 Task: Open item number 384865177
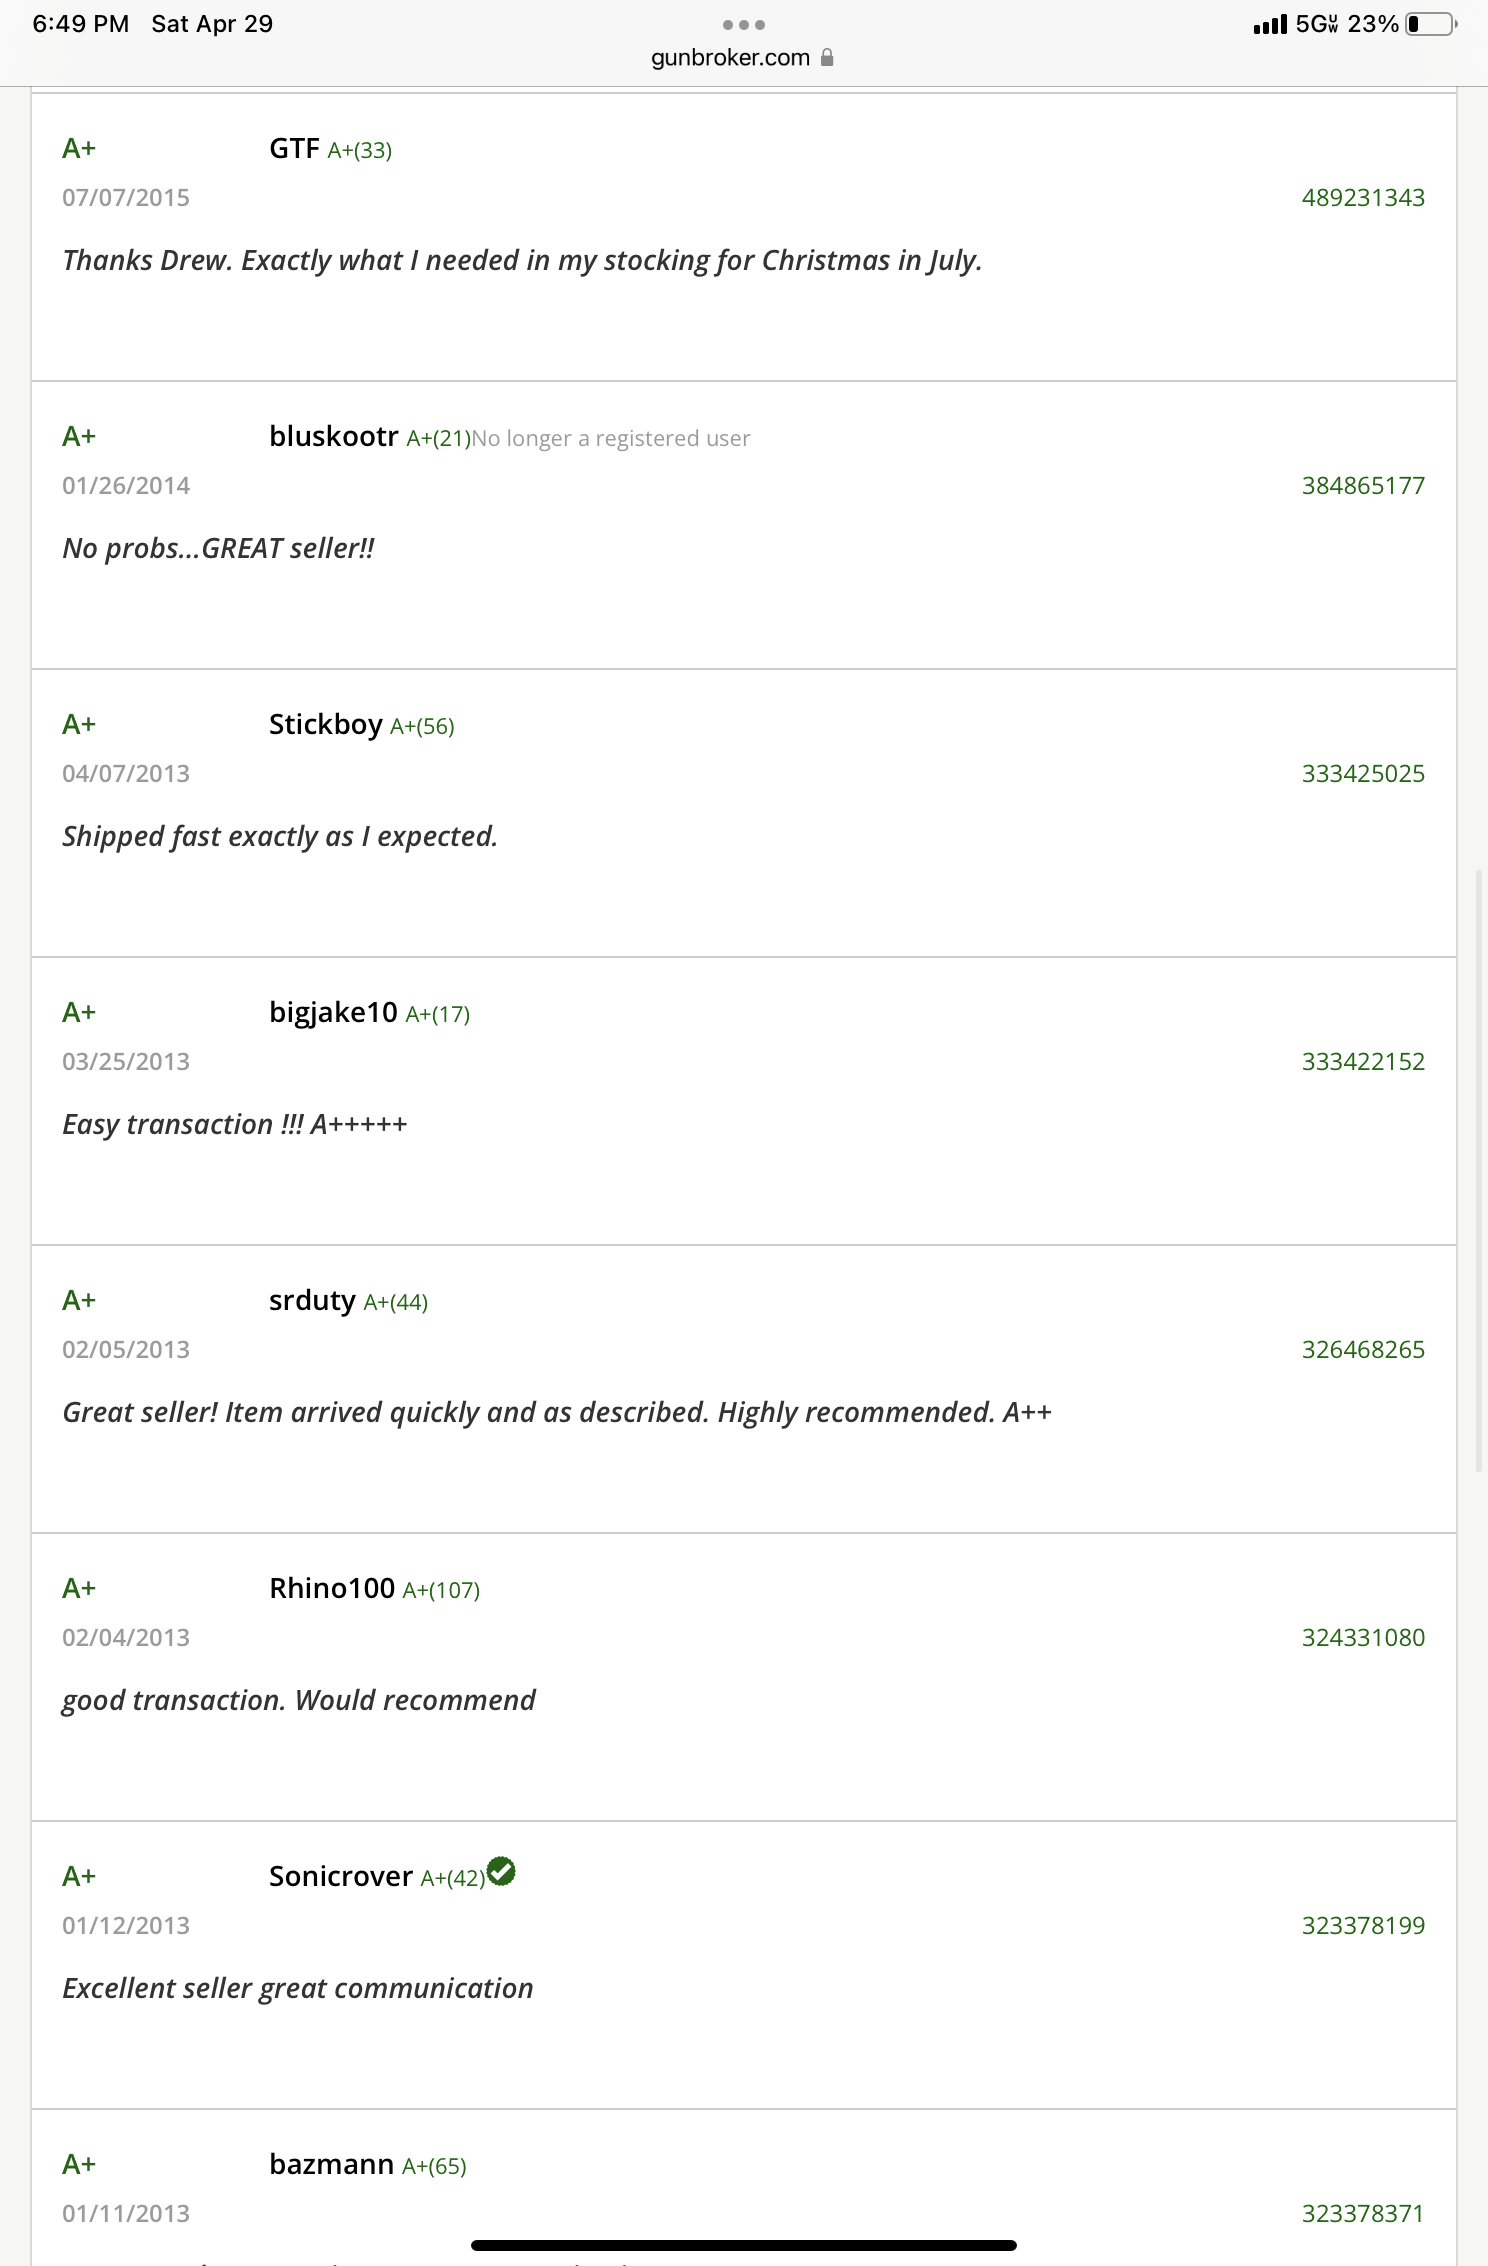(x=1362, y=486)
